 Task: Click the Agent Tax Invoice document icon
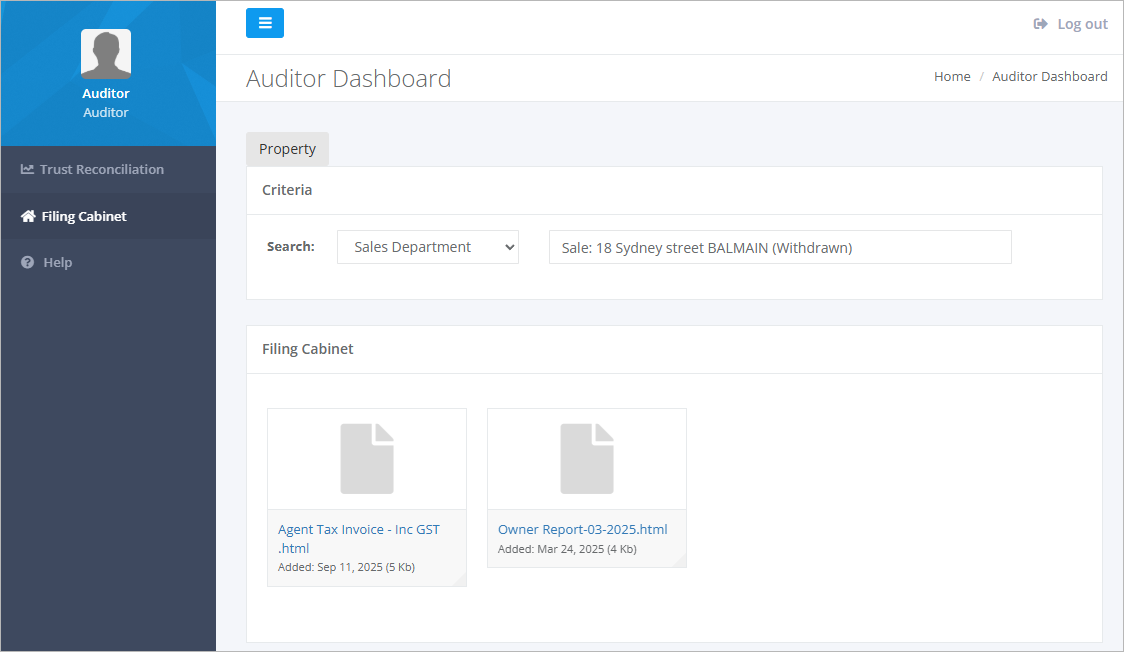[x=366, y=457]
